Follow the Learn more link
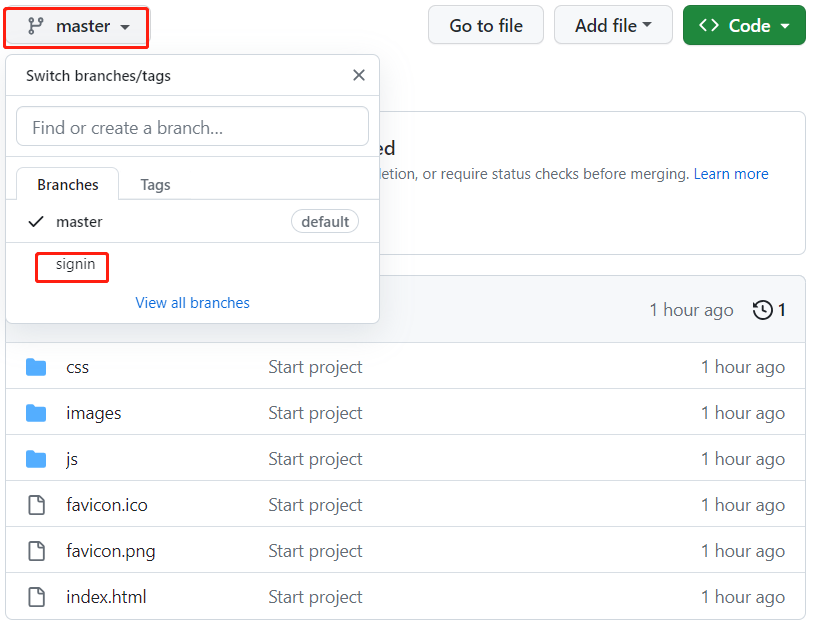Viewport: 813px width, 635px height. (x=731, y=174)
